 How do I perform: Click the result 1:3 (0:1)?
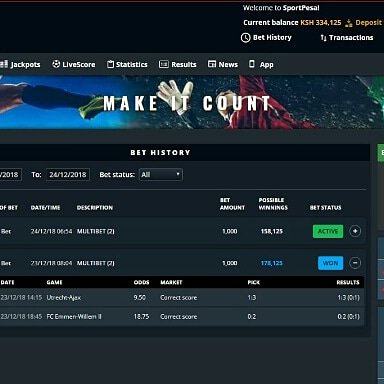pyautogui.click(x=349, y=298)
